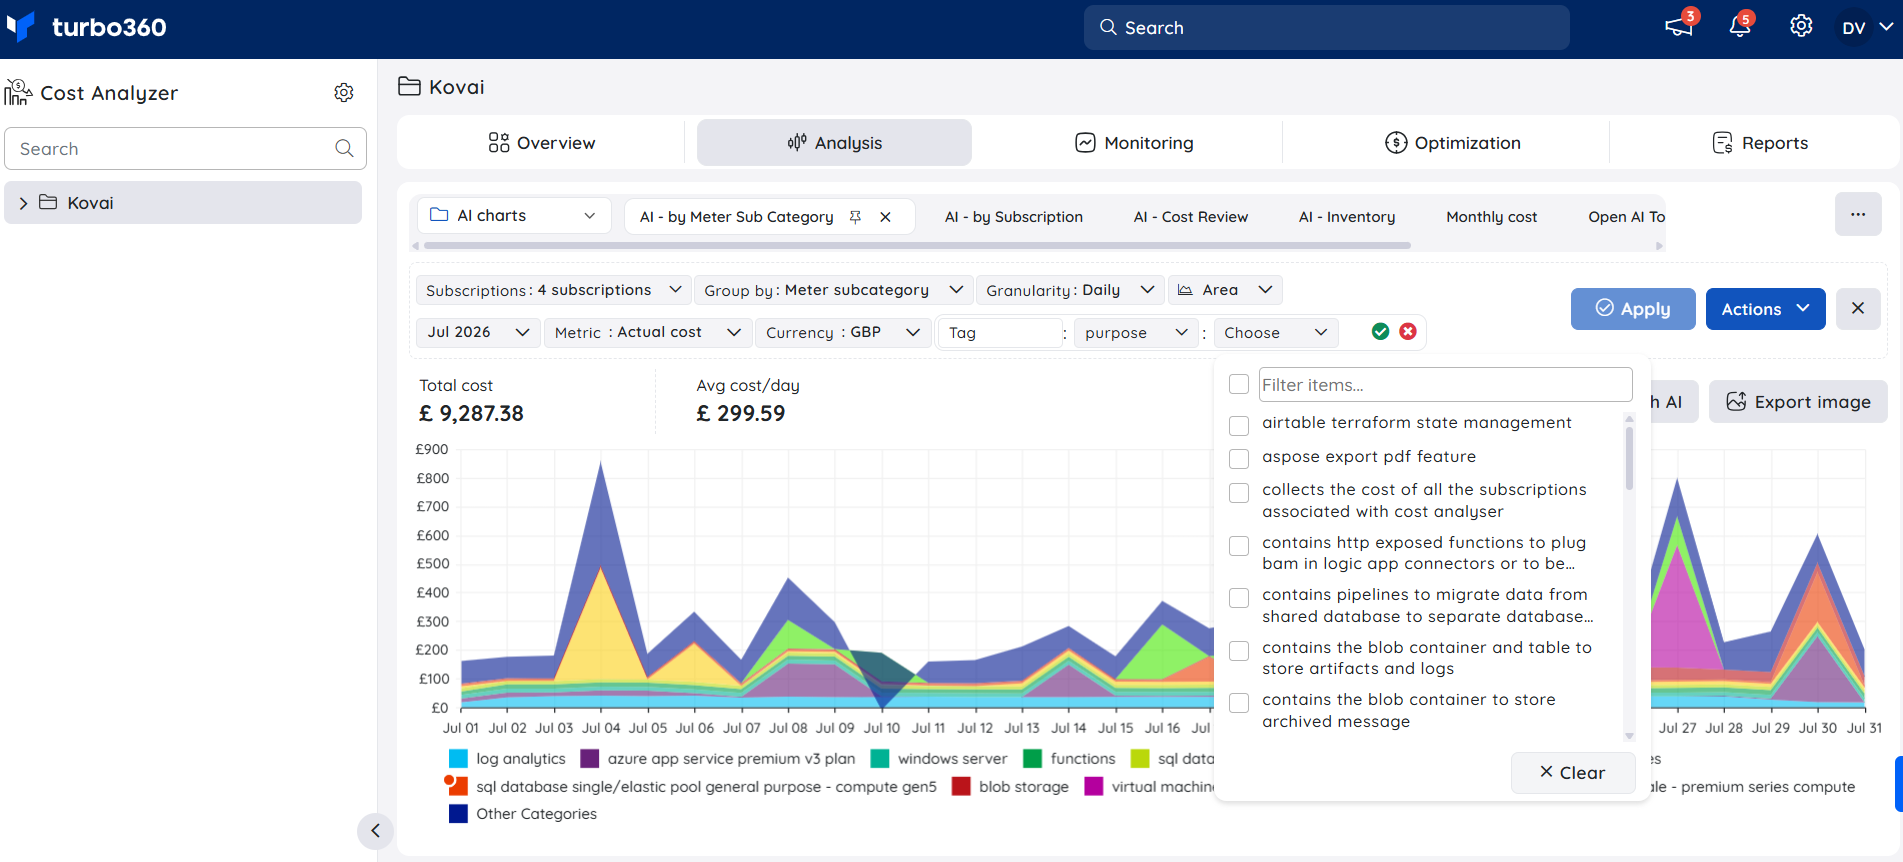This screenshot has width=1903, height=862.
Task: Open the AI charts folder dropdown
Action: [513, 216]
